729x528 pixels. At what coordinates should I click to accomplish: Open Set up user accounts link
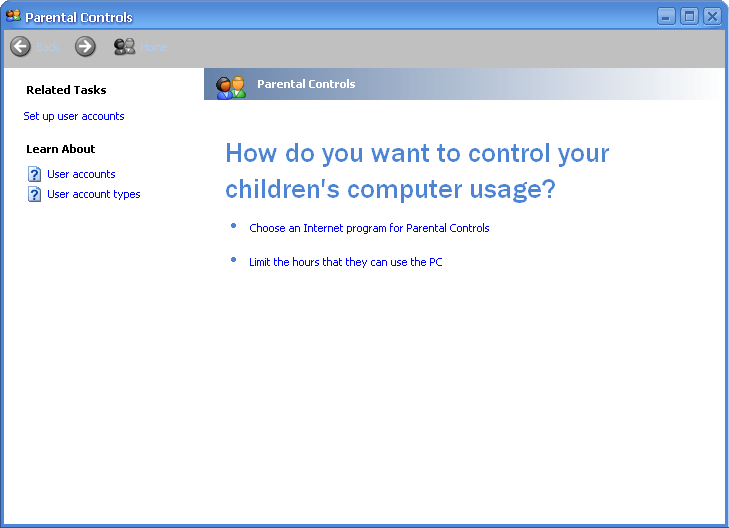click(x=74, y=116)
